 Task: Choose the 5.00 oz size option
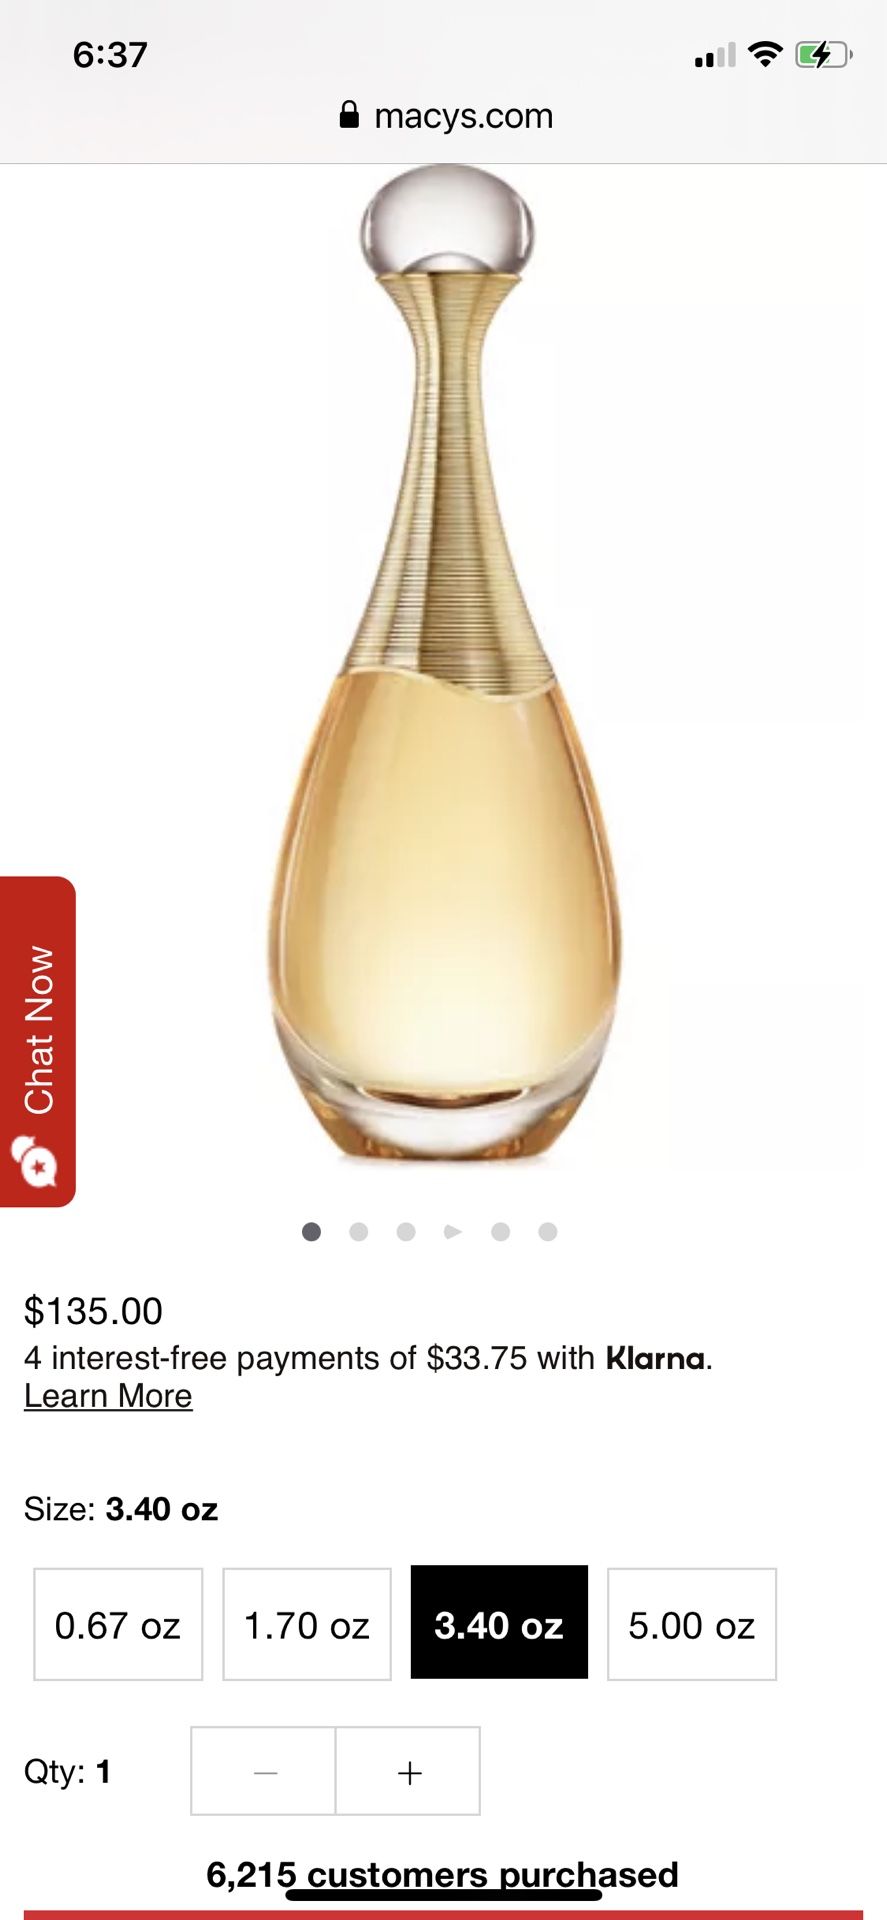692,1624
